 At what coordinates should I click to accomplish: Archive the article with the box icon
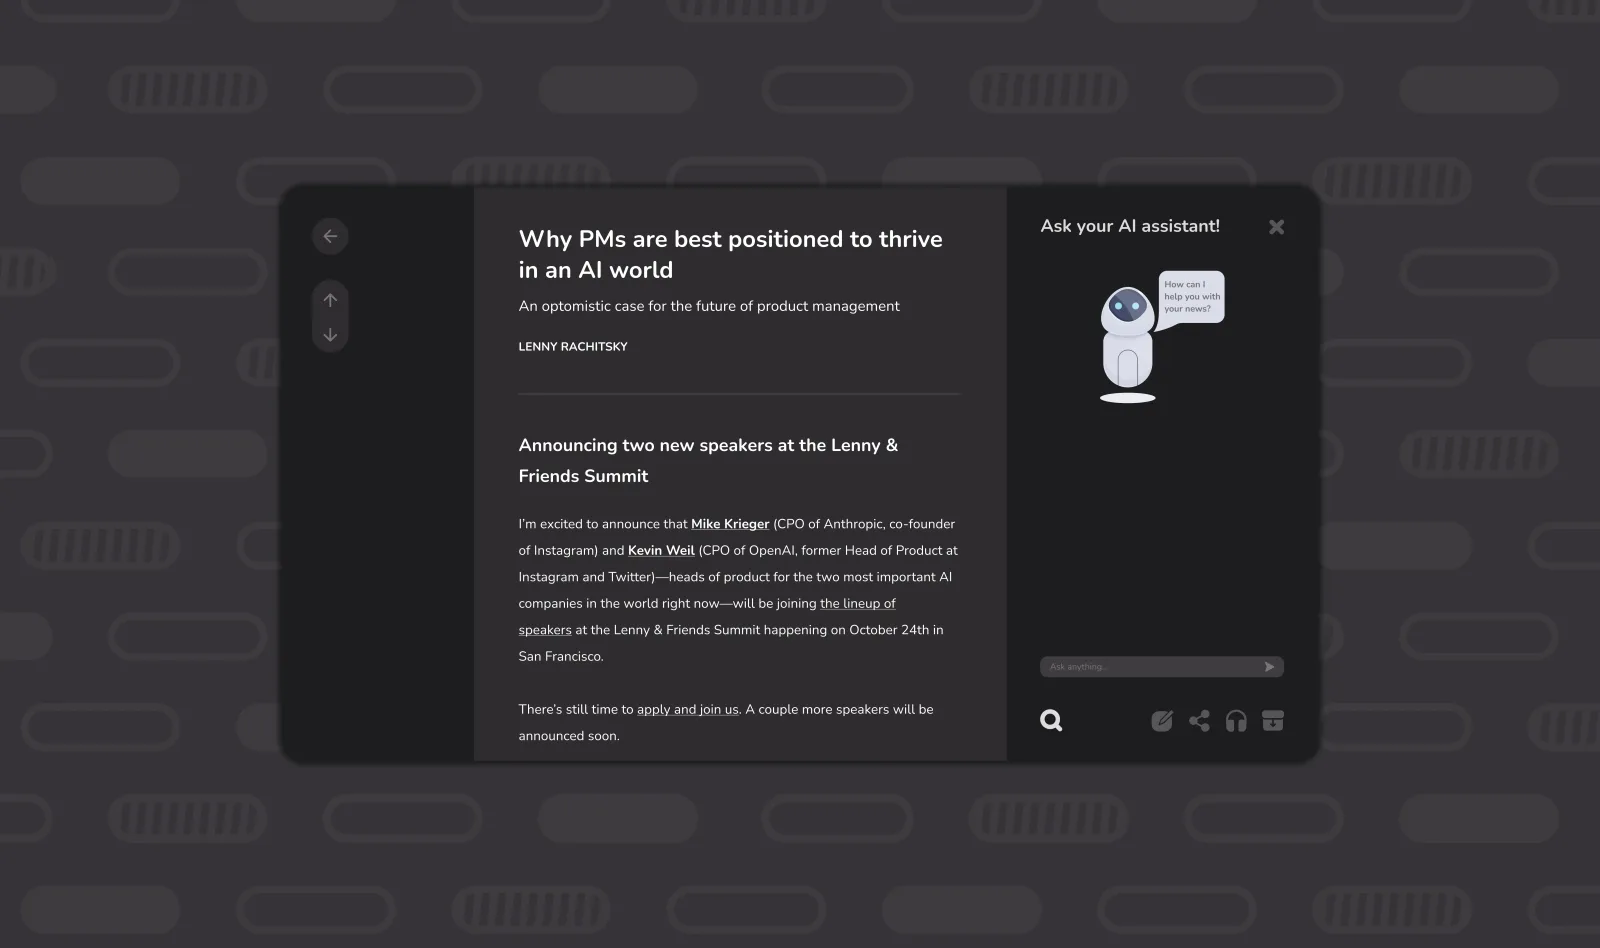click(1272, 720)
